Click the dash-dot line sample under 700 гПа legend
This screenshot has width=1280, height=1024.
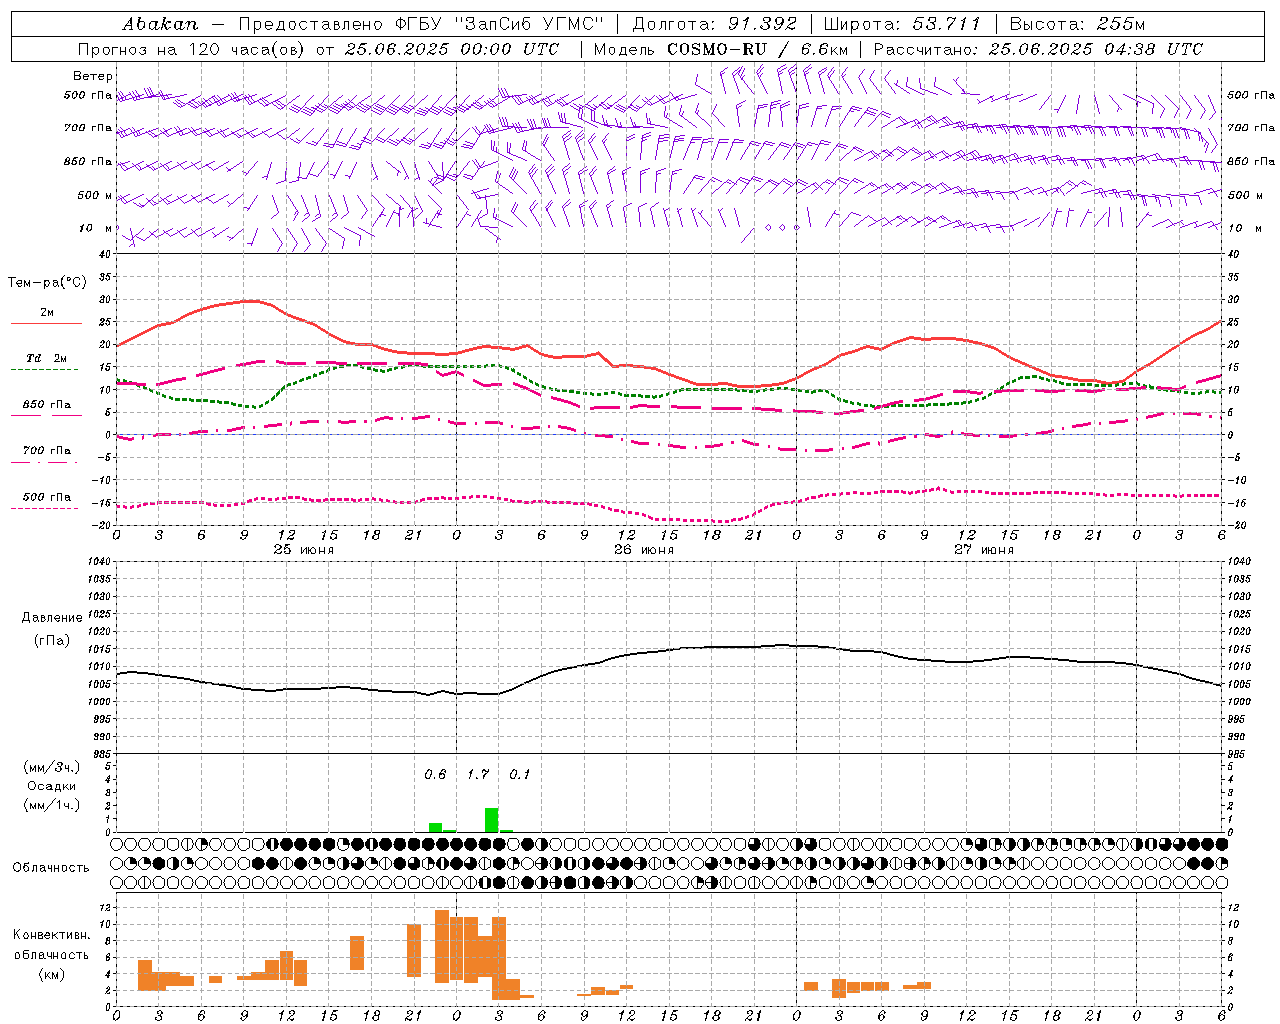44,462
